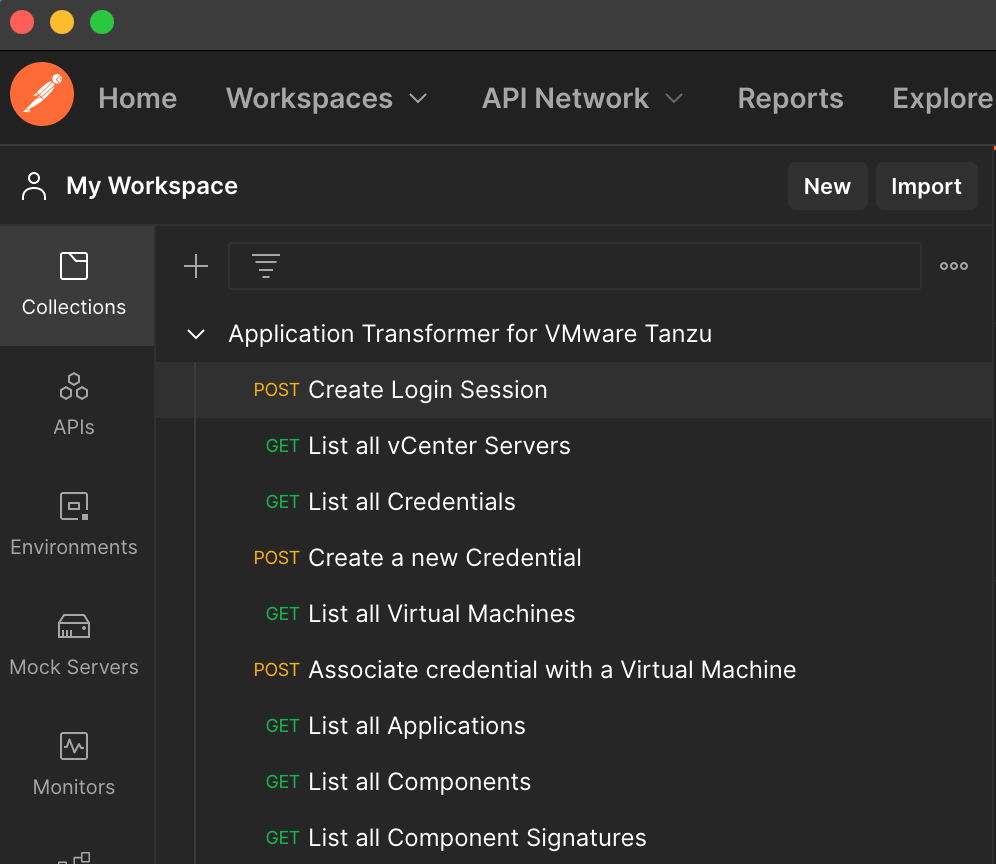Click the My Workspace profile icon
The height and width of the screenshot is (864, 996).
(x=33, y=185)
